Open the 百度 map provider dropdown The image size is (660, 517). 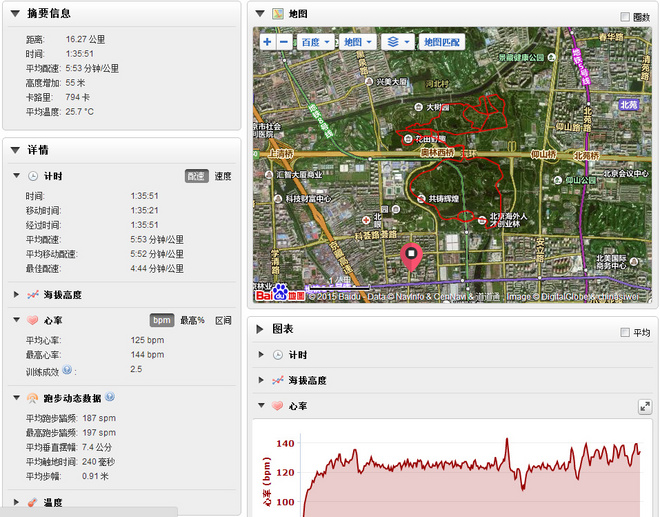pyautogui.click(x=316, y=43)
